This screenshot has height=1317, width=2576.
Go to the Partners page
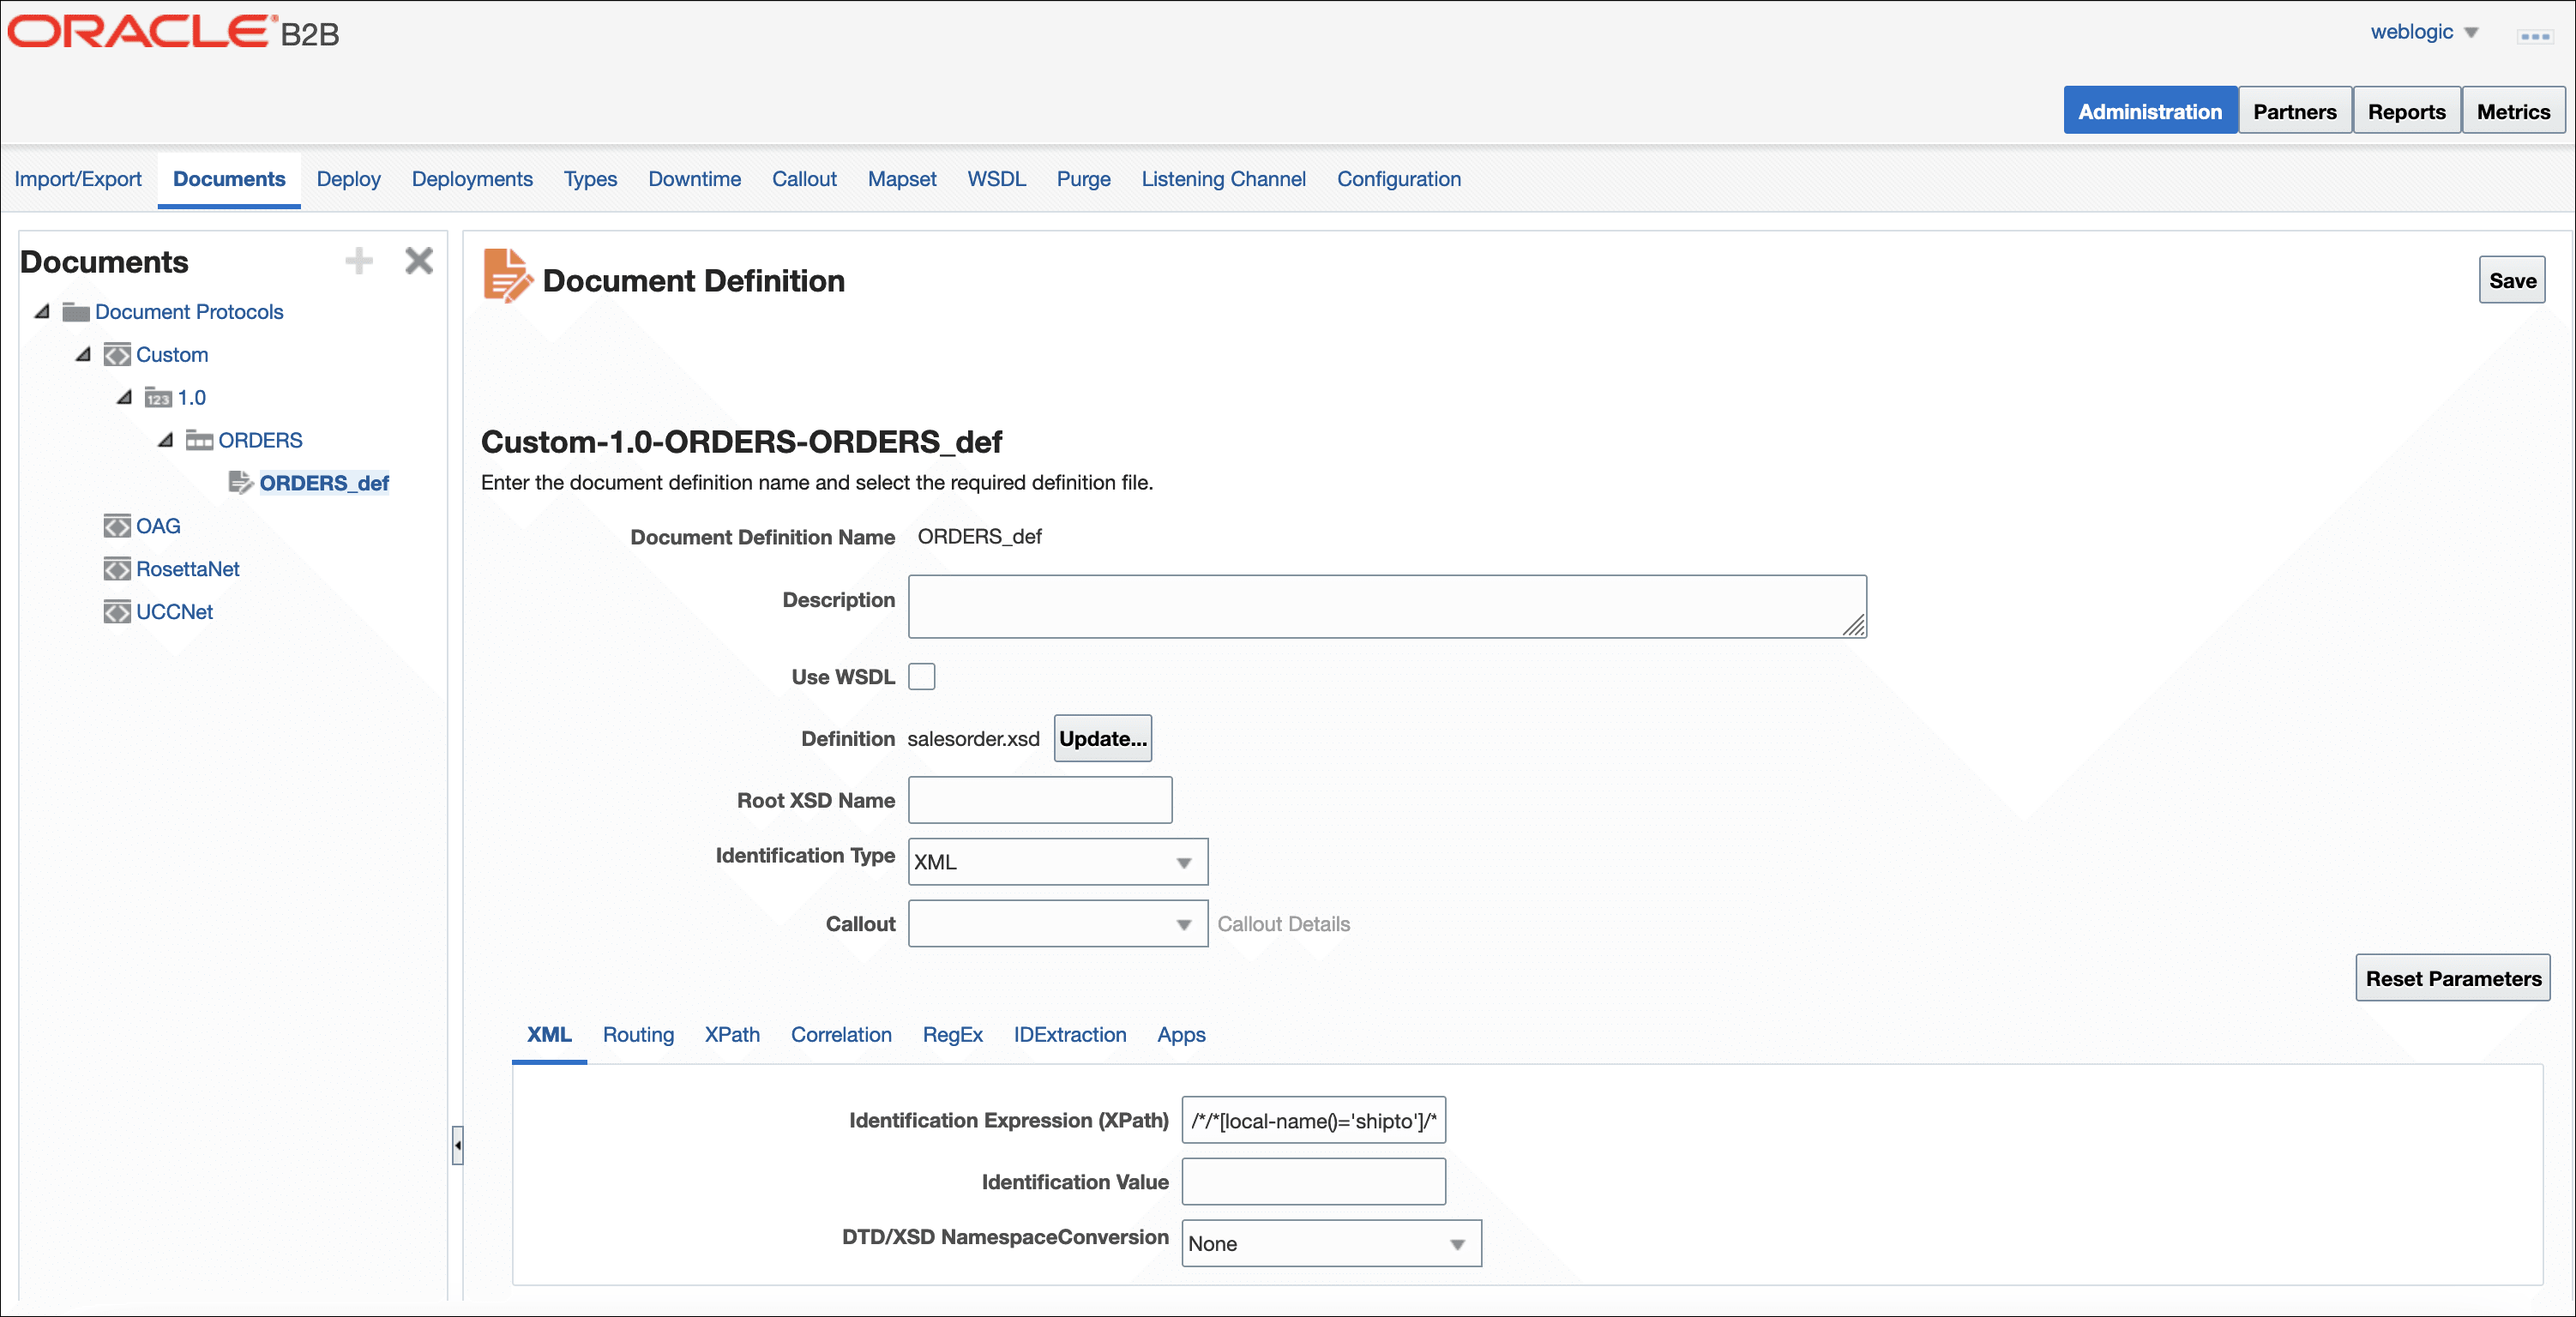pos(2294,111)
